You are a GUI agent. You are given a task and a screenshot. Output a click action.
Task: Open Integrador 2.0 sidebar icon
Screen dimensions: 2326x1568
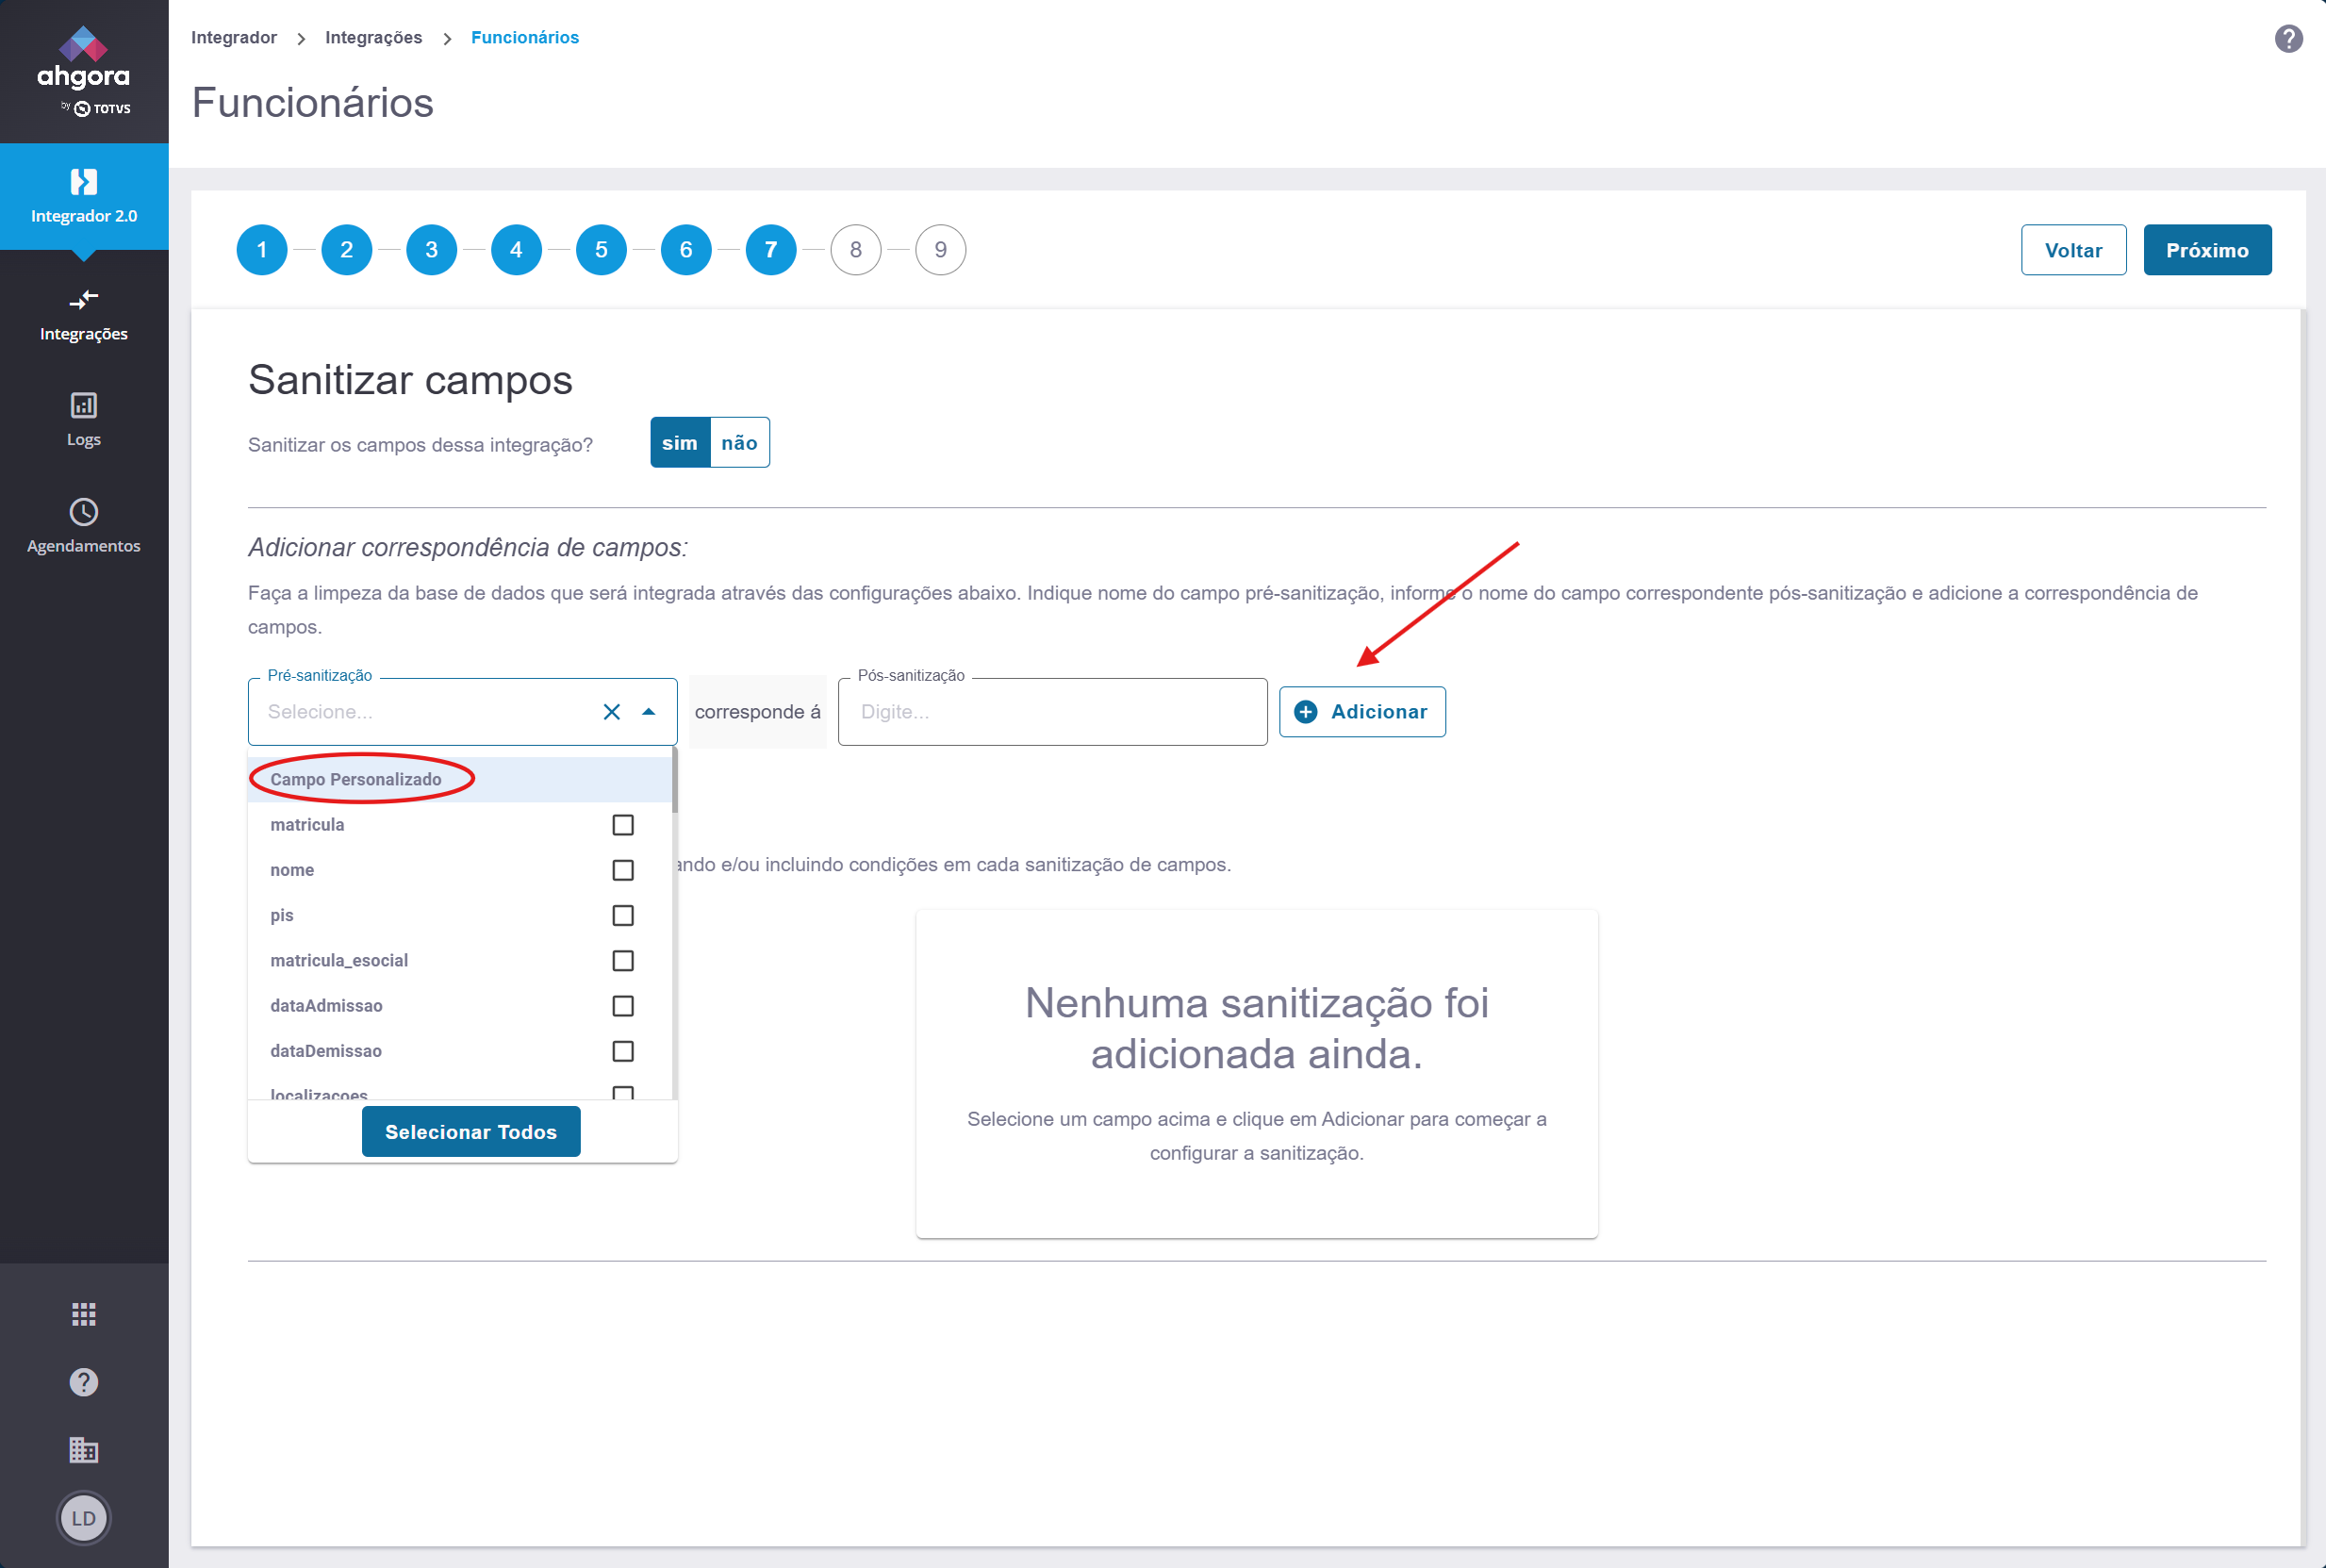pyautogui.click(x=84, y=196)
